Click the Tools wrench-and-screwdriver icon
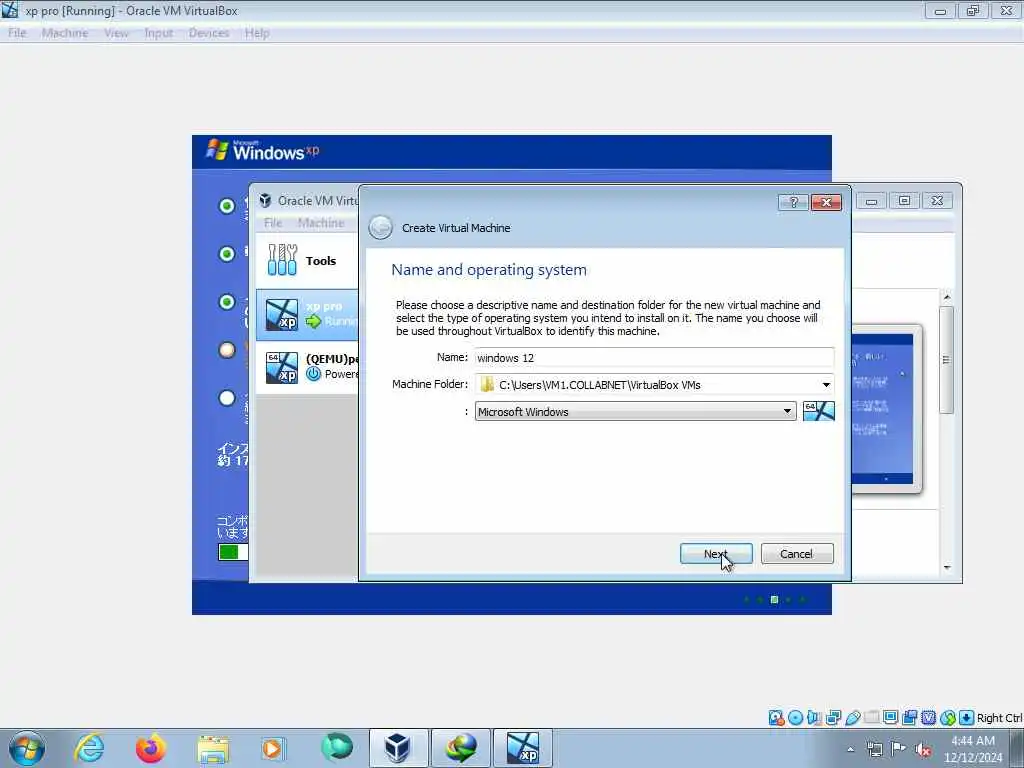Viewport: 1024px width, 768px height. [x=282, y=260]
